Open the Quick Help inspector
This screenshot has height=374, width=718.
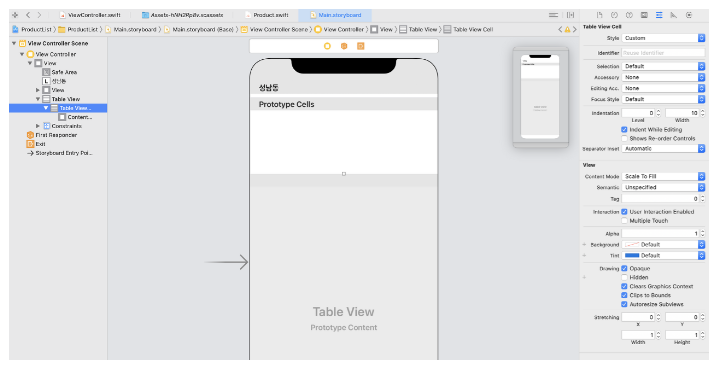click(630, 15)
